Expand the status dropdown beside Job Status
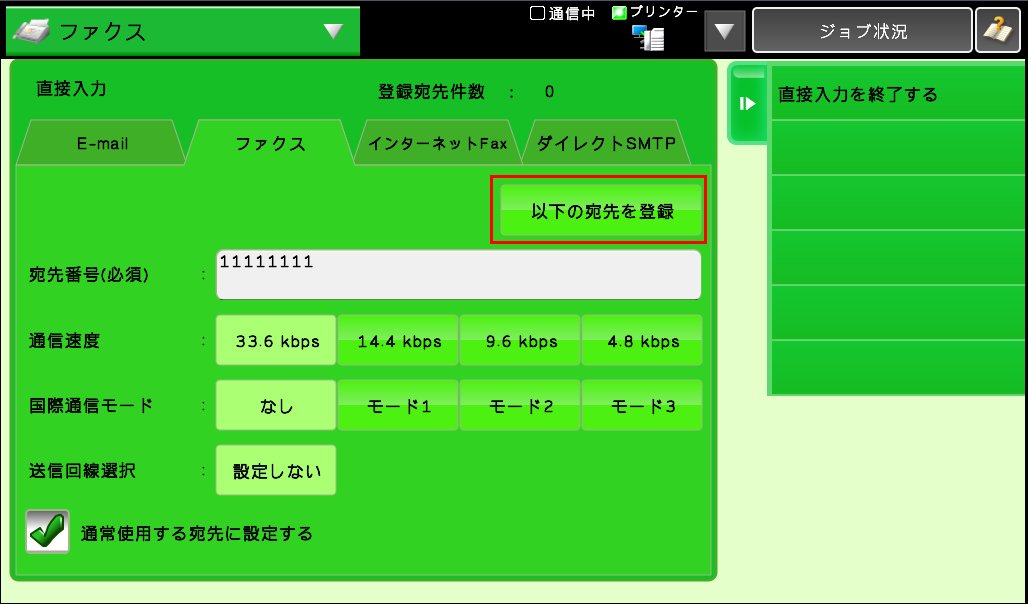The image size is (1028, 604). click(x=725, y=31)
